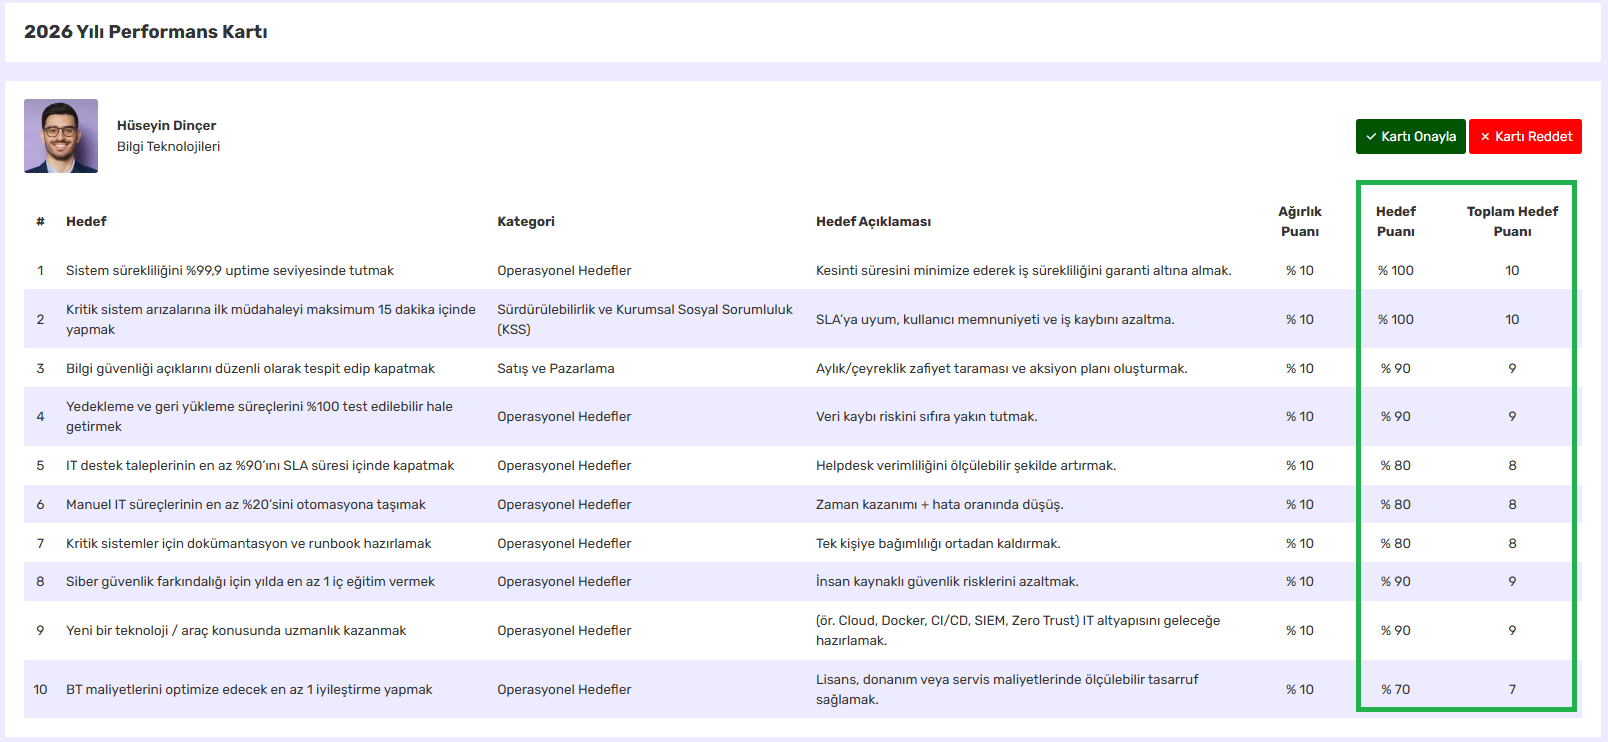Select the Manuel IT süreçlerinin otomasyon goal
Viewport: 1608px width, 742px height.
pyautogui.click(x=246, y=505)
